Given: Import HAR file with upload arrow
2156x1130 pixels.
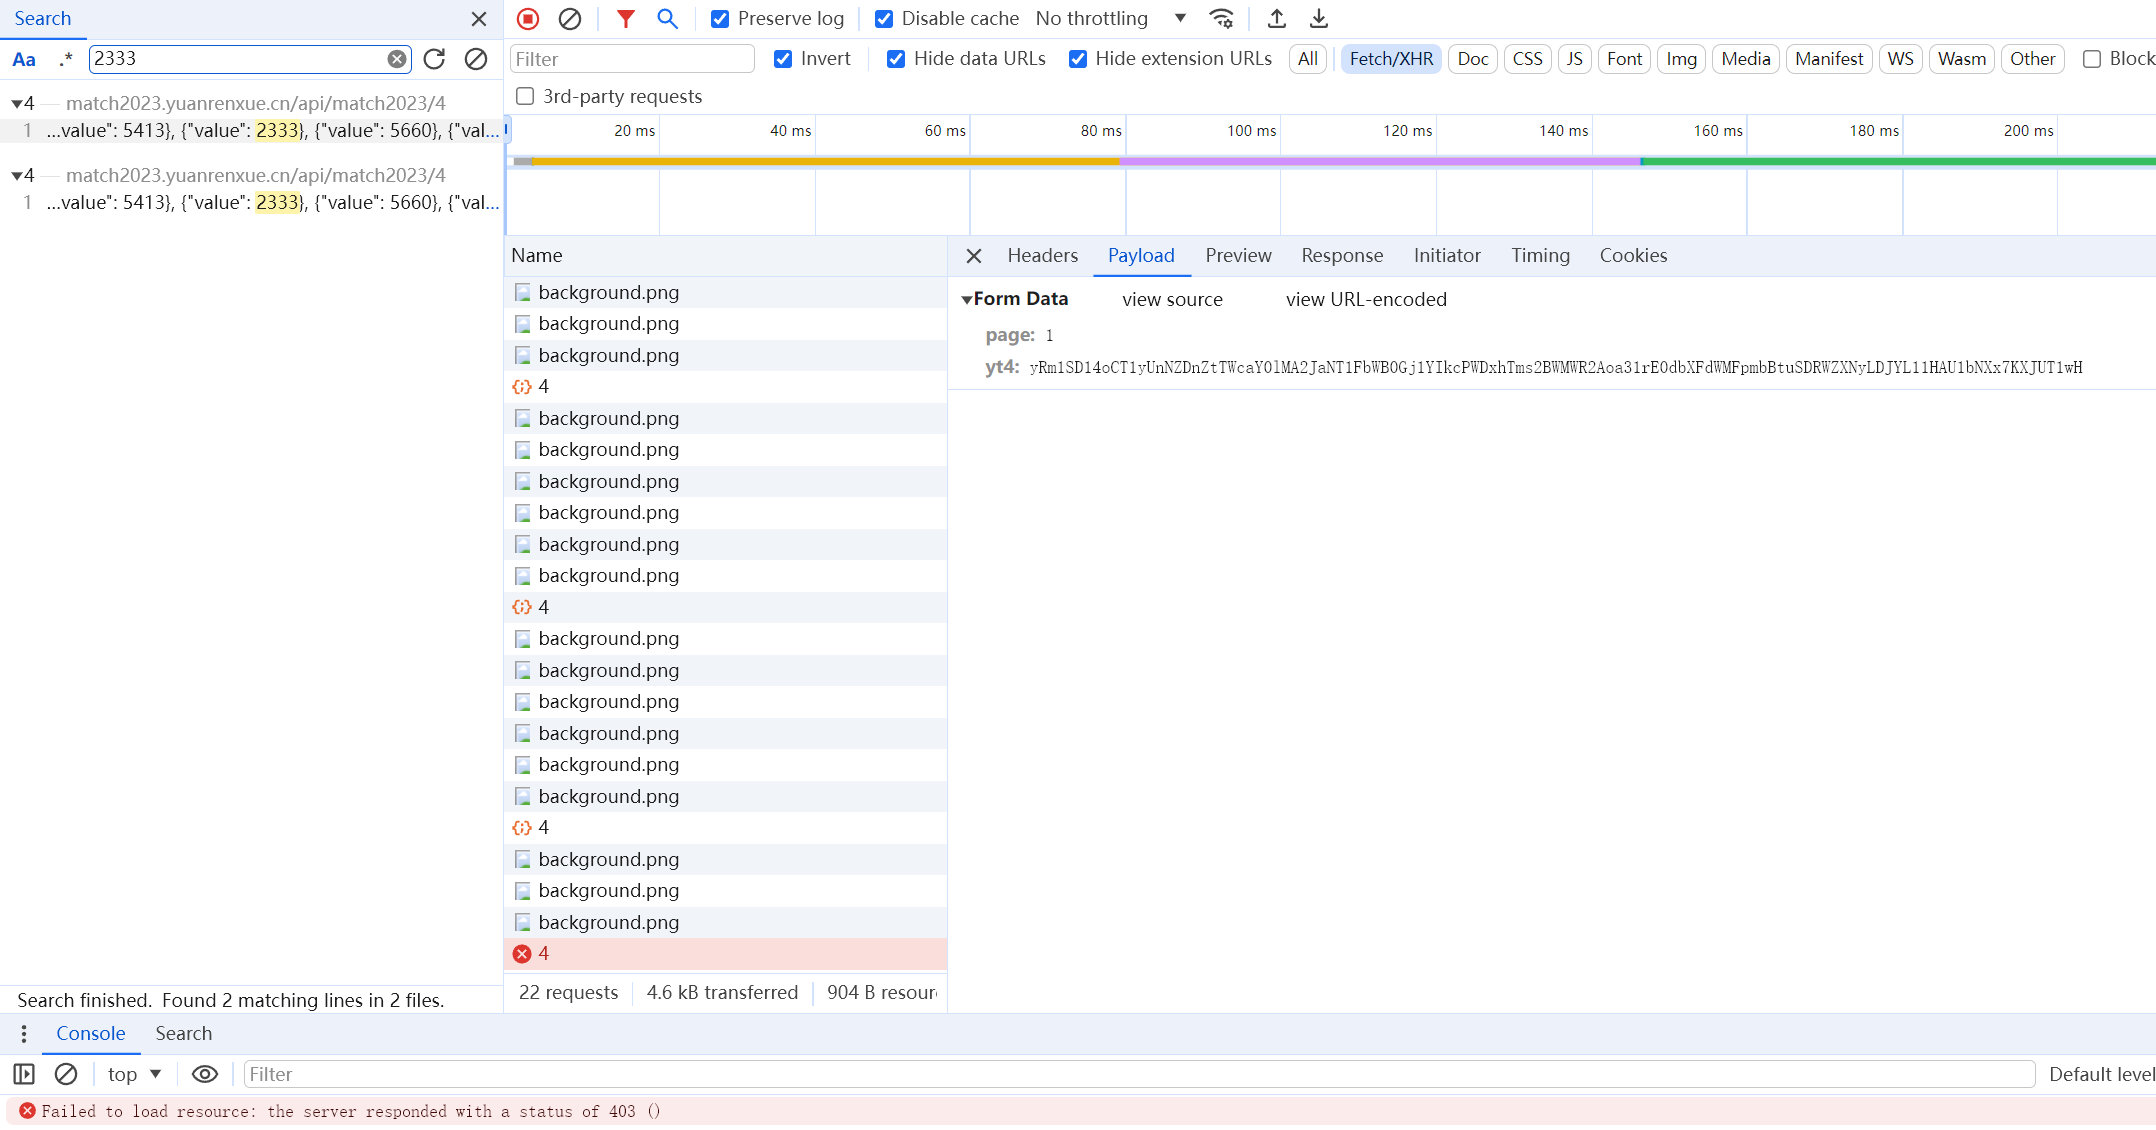Looking at the screenshot, I should point(1276,19).
